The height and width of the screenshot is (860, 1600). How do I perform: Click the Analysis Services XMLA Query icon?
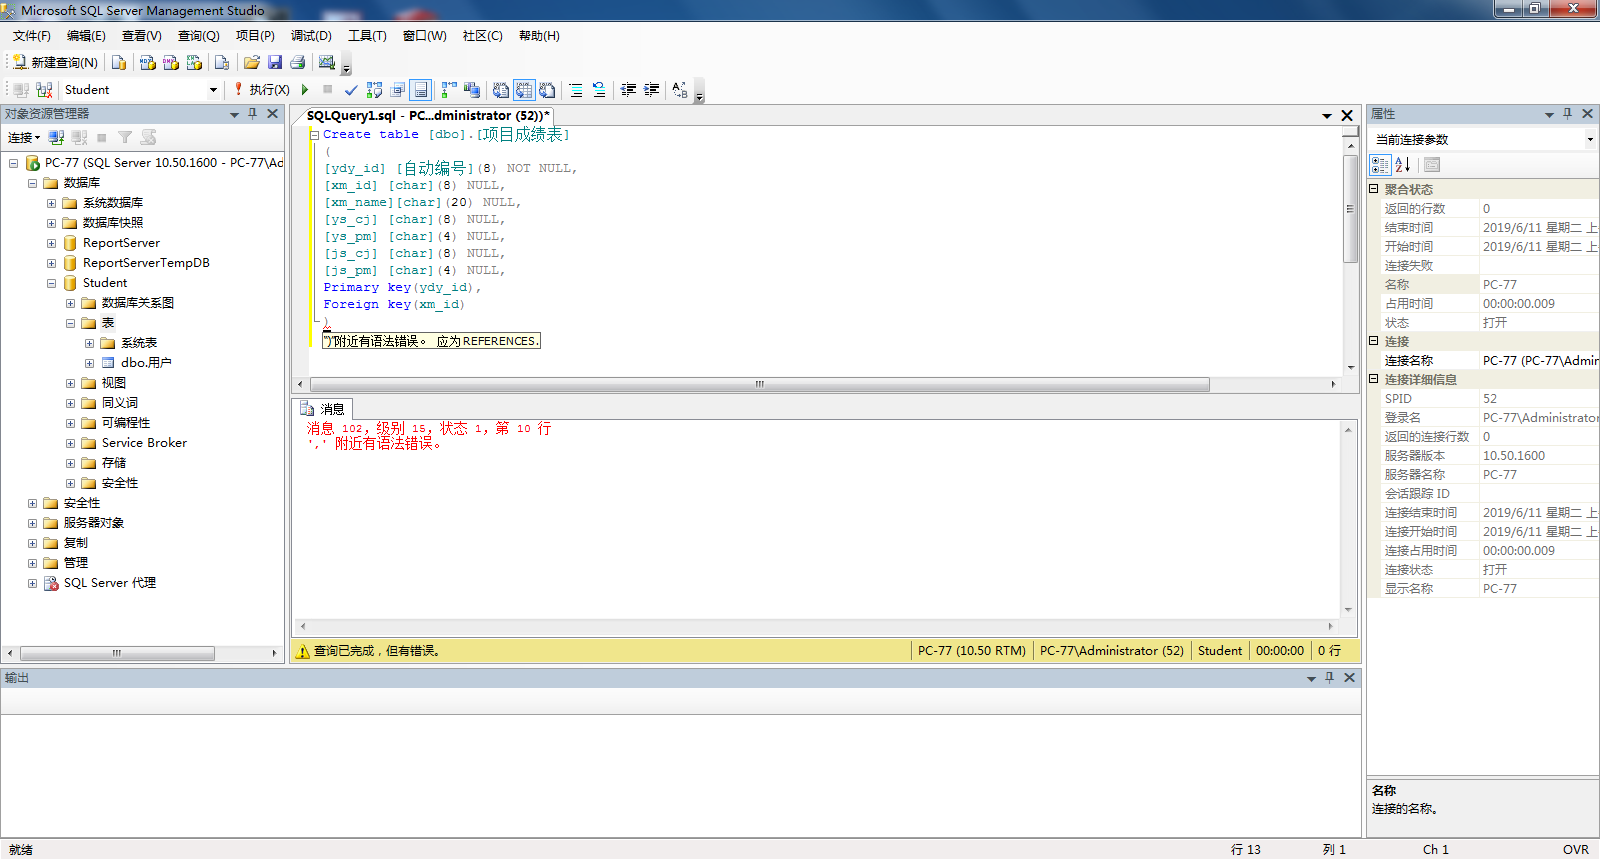click(x=194, y=62)
